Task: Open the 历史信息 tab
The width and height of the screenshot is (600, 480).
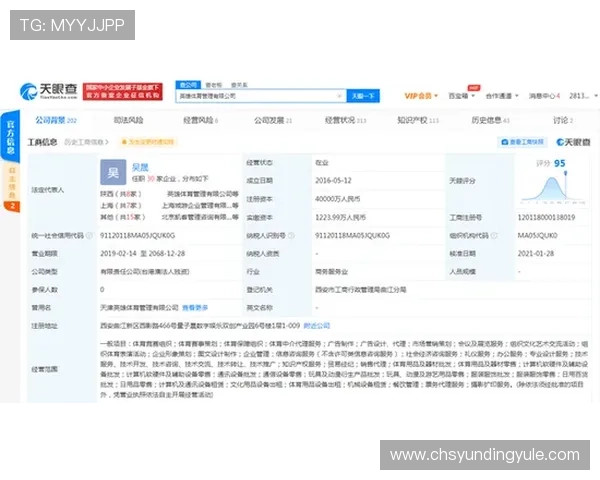Action: [490, 120]
